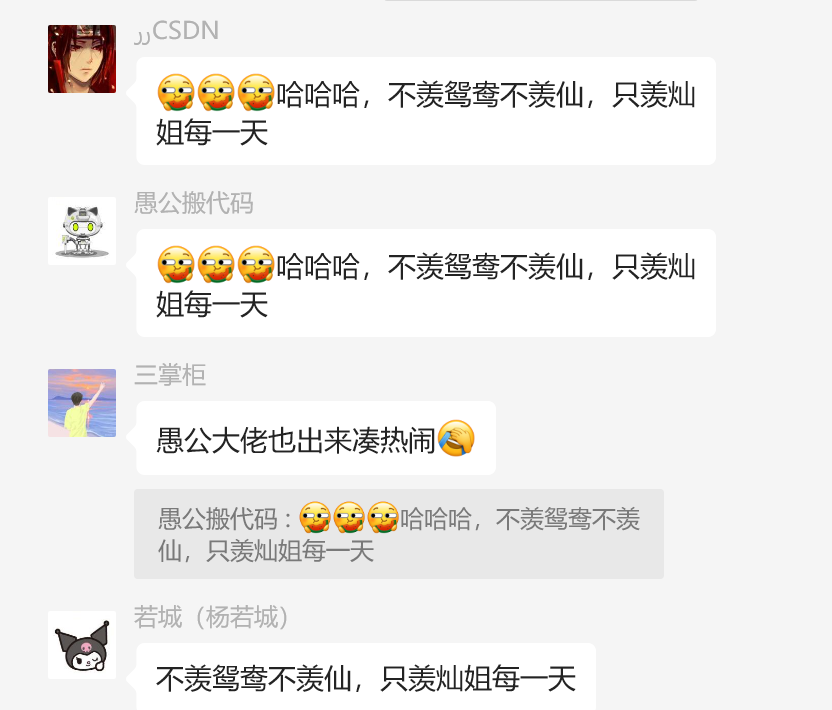Click first watermelon emoji in 愚公搬代码's message
The image size is (832, 710).
coord(176,264)
